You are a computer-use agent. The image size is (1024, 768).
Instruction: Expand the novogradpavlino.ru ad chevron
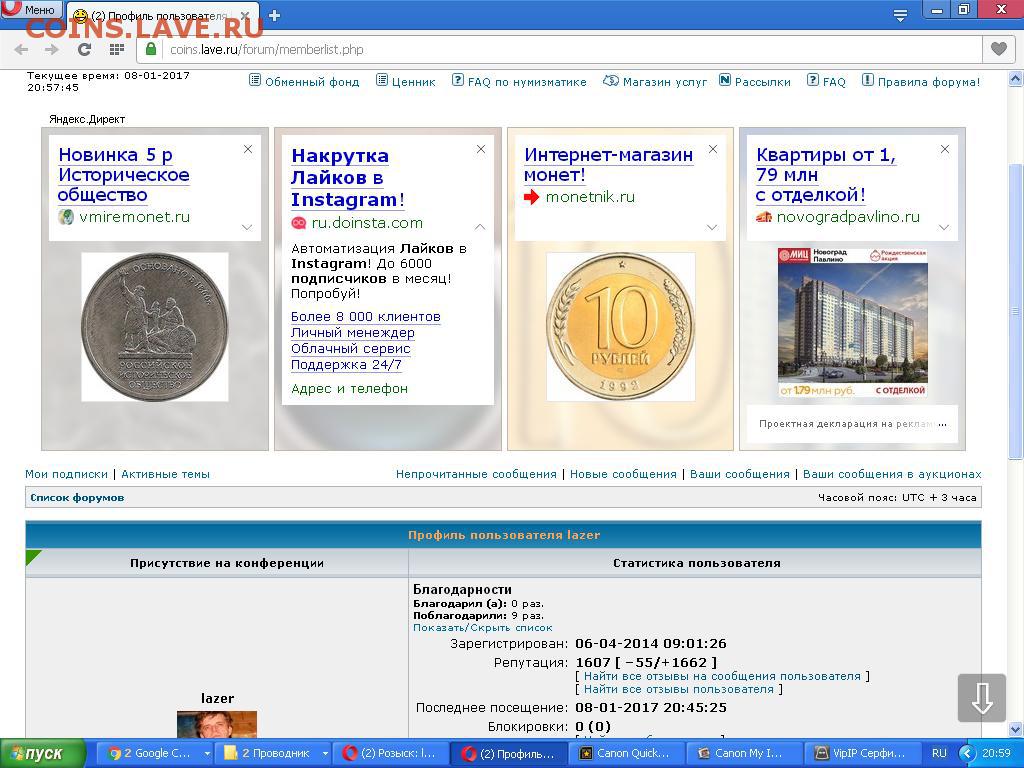click(944, 227)
